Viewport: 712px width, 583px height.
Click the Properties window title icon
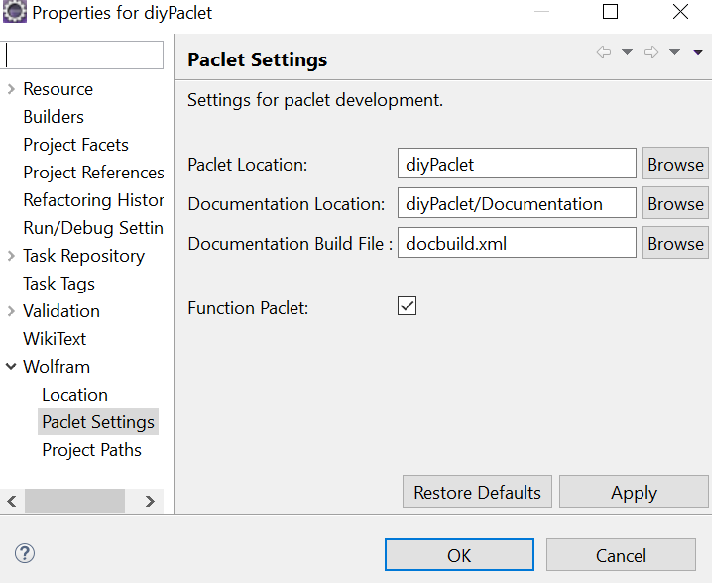pos(15,12)
